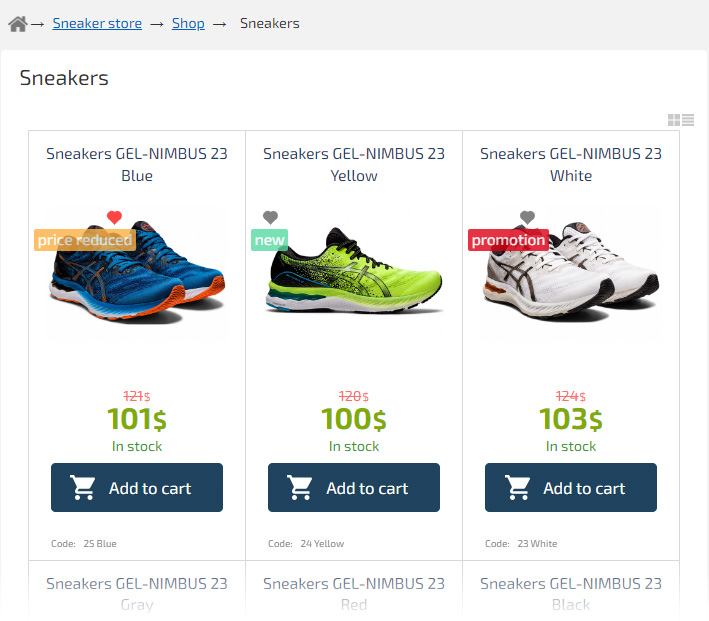The image size is (709, 621).
Task: Click the red 'promotion' badge
Action: pyautogui.click(x=508, y=240)
